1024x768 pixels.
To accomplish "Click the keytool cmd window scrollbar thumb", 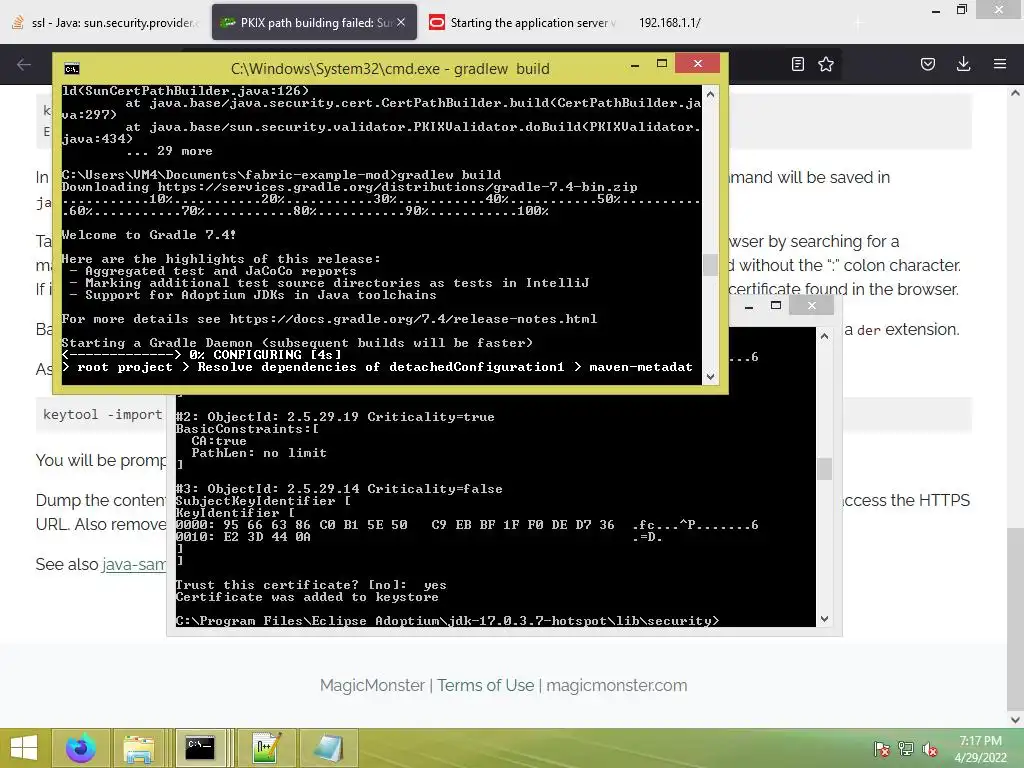I will [x=824, y=469].
